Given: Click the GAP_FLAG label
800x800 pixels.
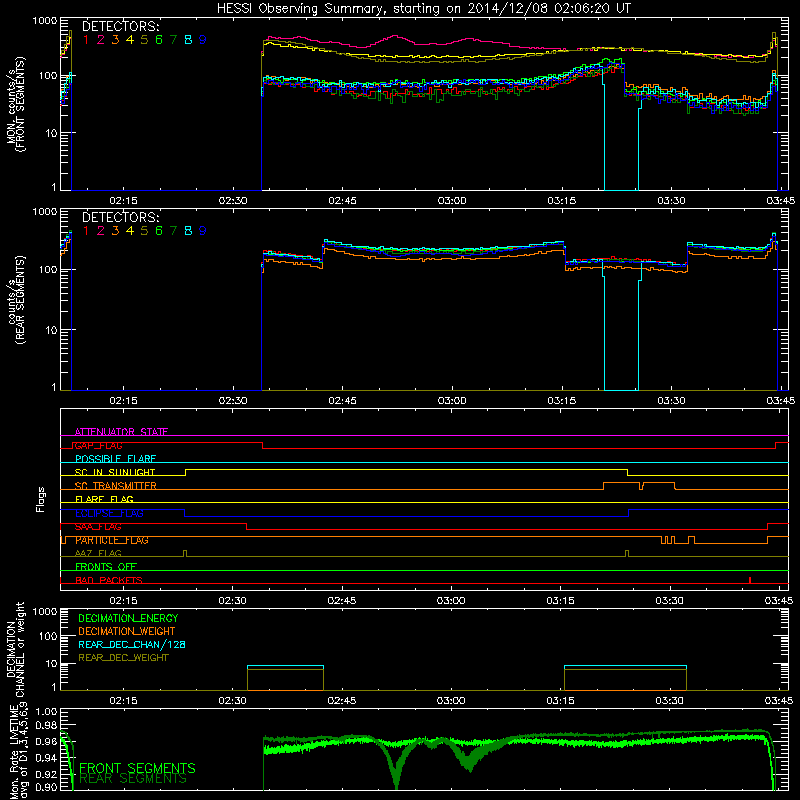Looking at the screenshot, I should [x=98, y=445].
